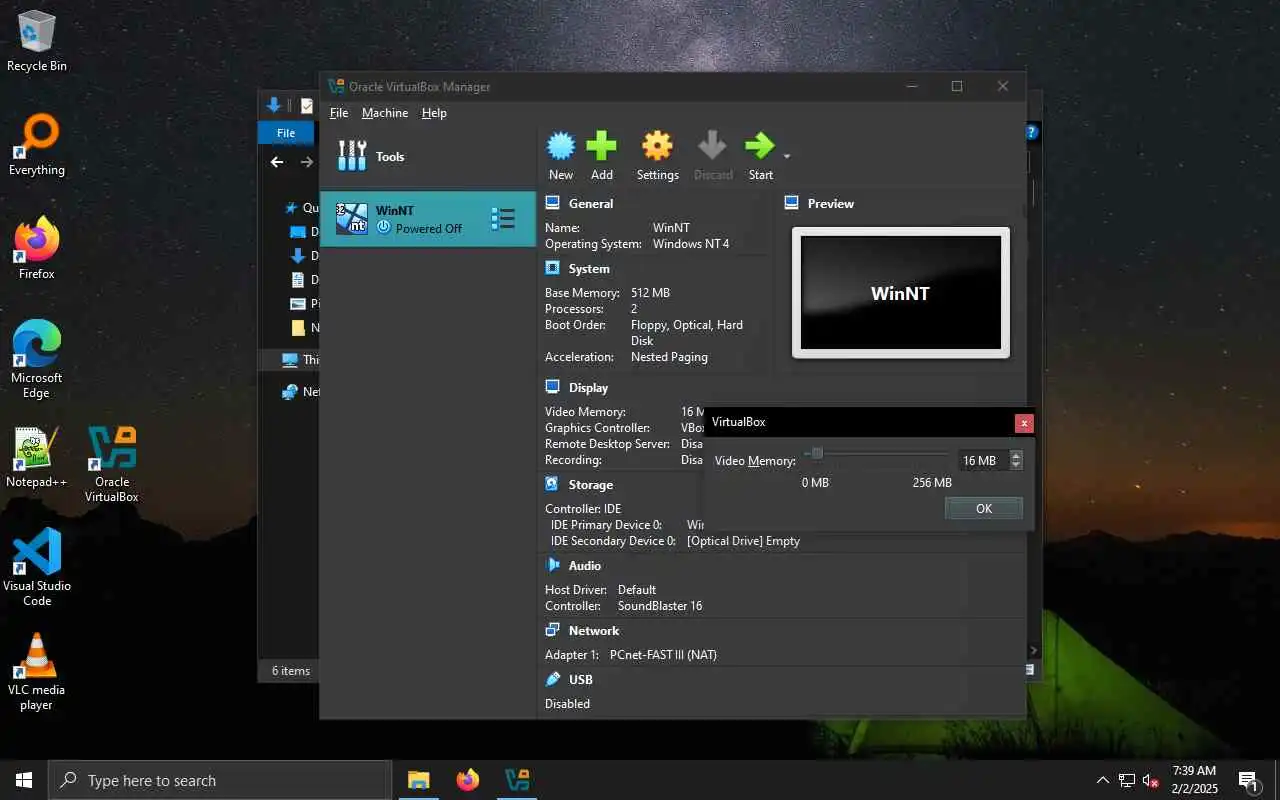Click the taskbar 'Type here to search' box
1280x800 pixels.
[x=220, y=780]
